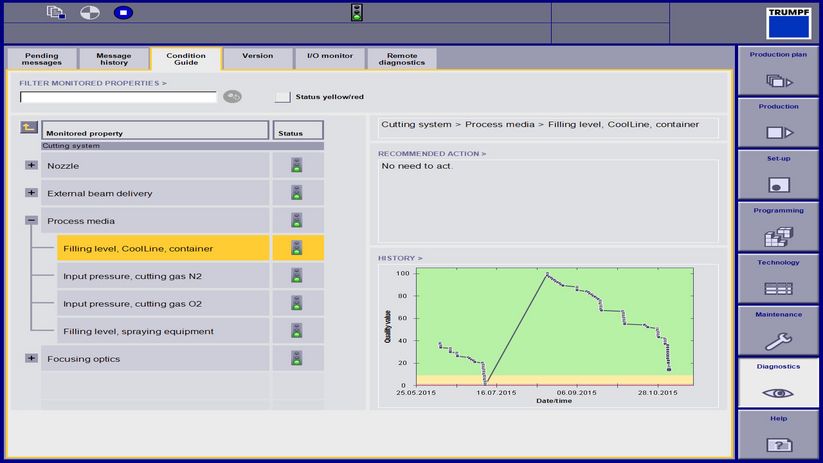This screenshot has height=463, width=823.
Task: Click the FILTER MONITORED PROPERTIES heading
Action: (x=93, y=83)
